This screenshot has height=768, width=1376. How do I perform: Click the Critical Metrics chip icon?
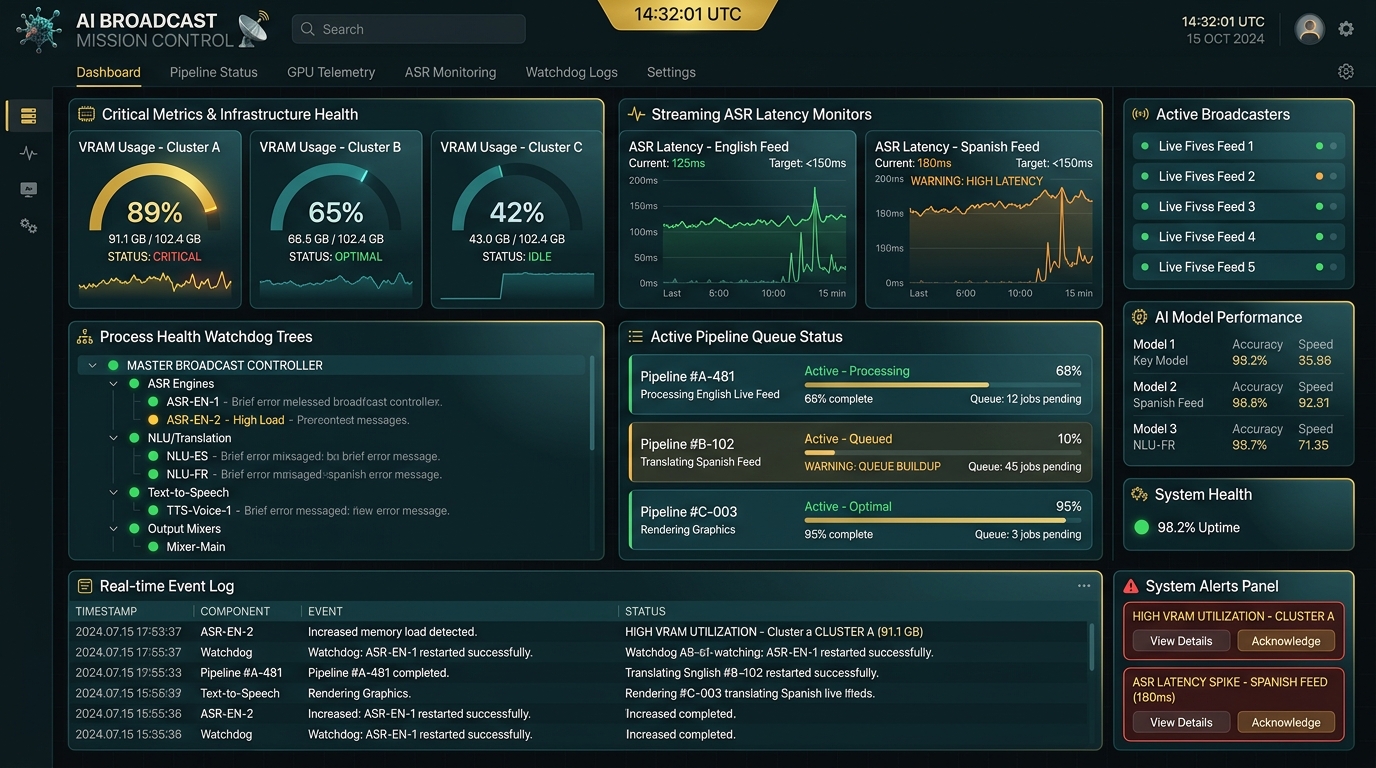87,114
